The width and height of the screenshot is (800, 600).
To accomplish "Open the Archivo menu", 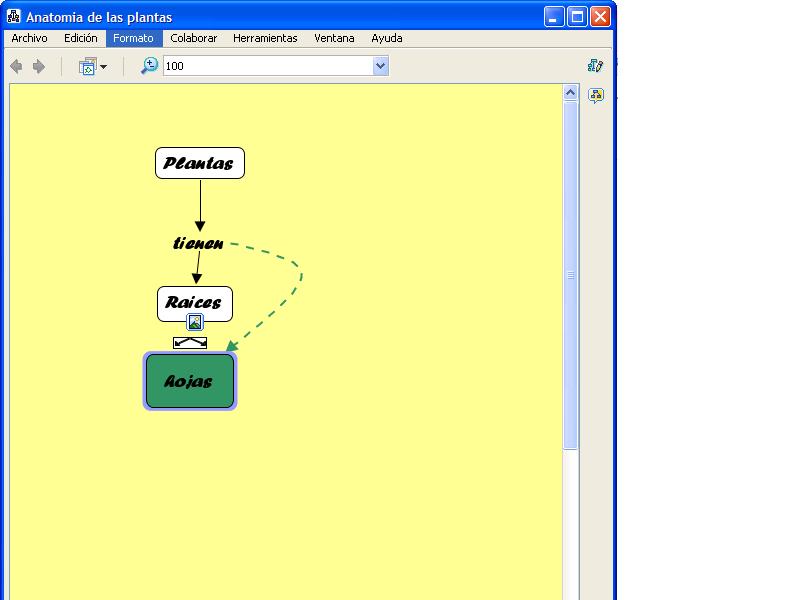I will [29, 38].
